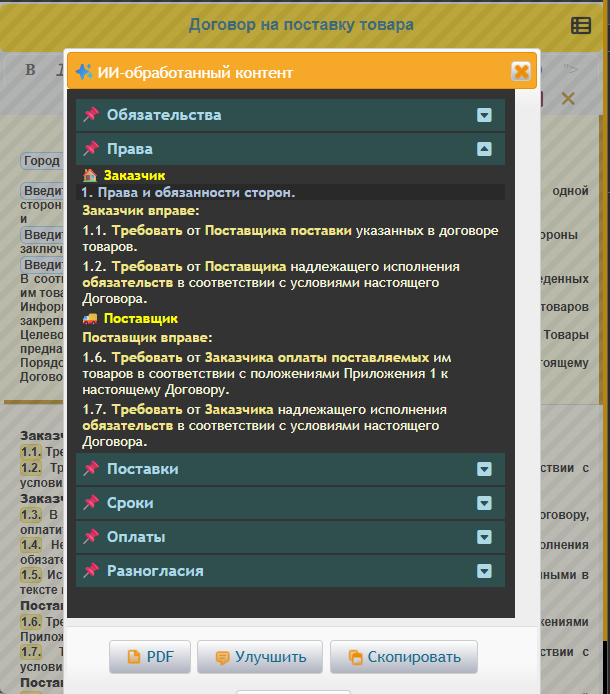Select the Поставки section header
The height and width of the screenshot is (694, 610).
[x=290, y=469]
